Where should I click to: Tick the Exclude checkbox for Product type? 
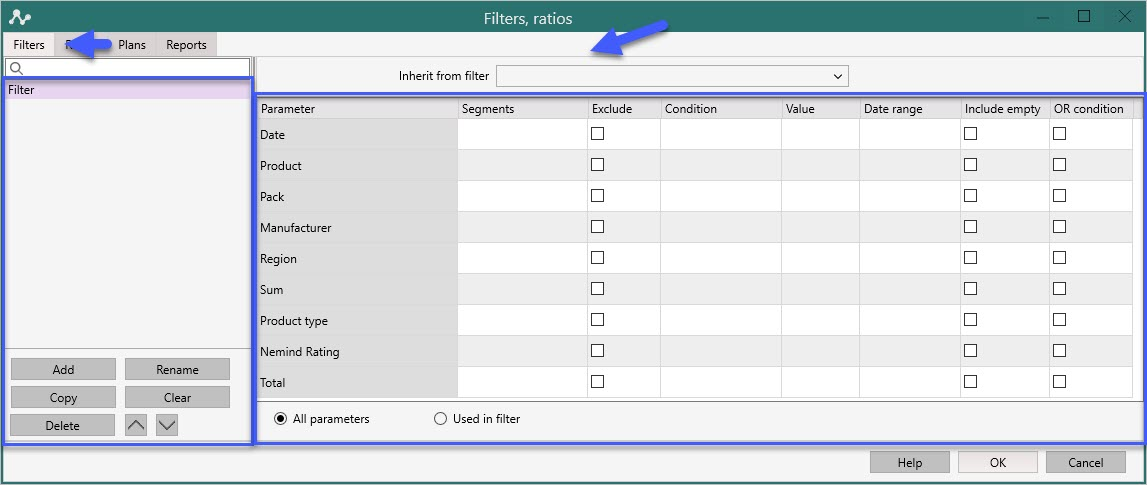pos(598,320)
